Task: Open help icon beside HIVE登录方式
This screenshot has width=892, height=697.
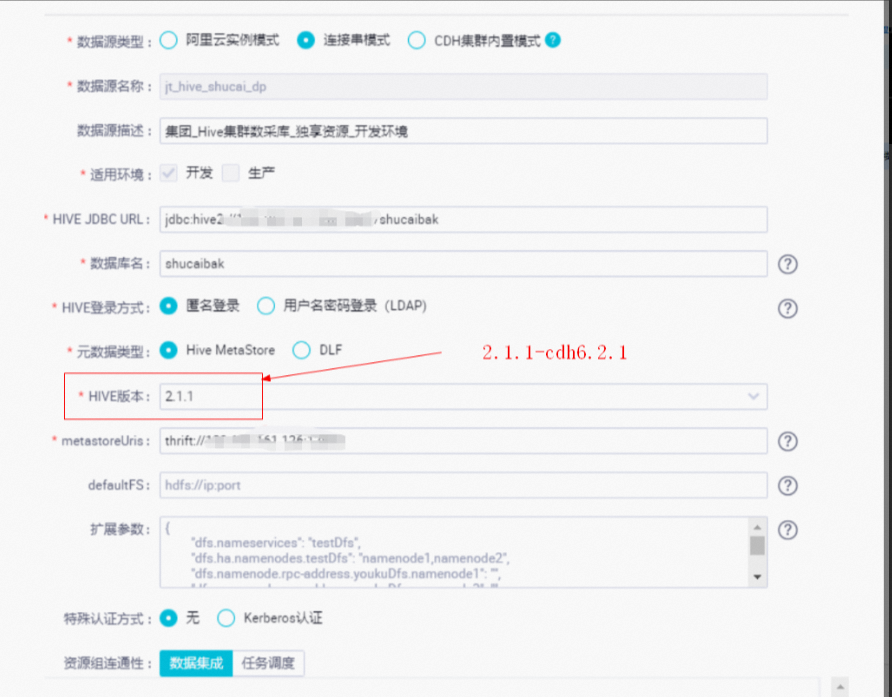Action: [x=787, y=308]
